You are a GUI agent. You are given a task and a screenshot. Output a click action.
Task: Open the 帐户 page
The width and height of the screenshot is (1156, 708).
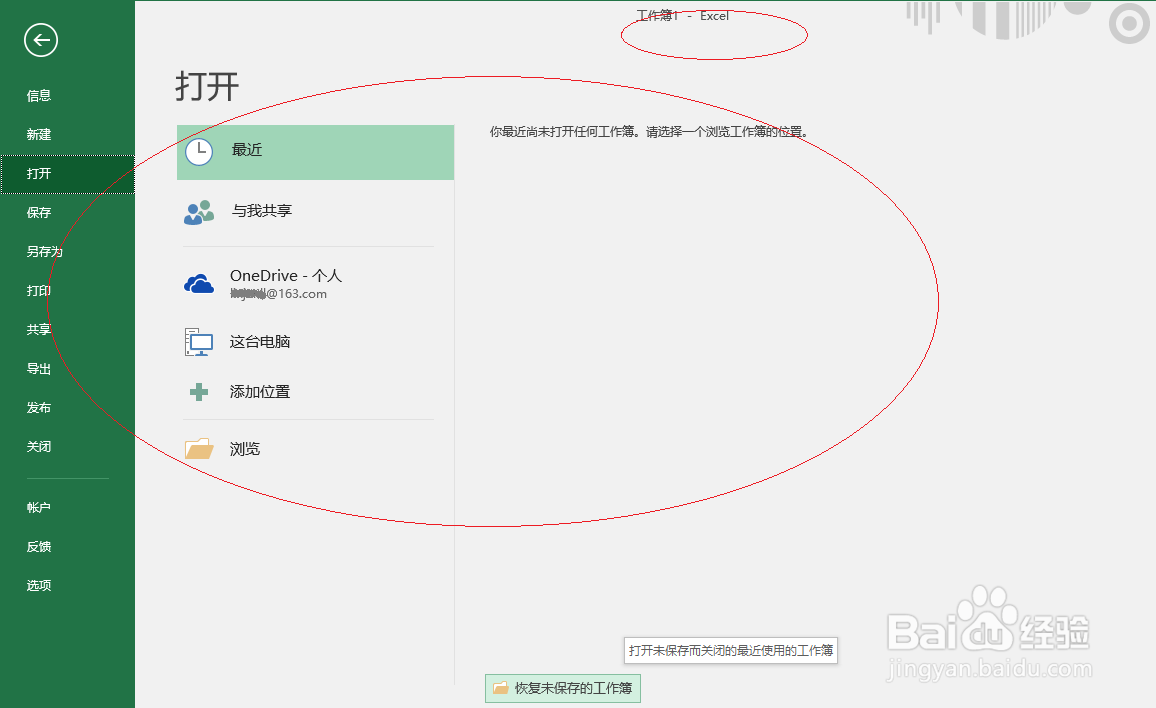pos(39,507)
